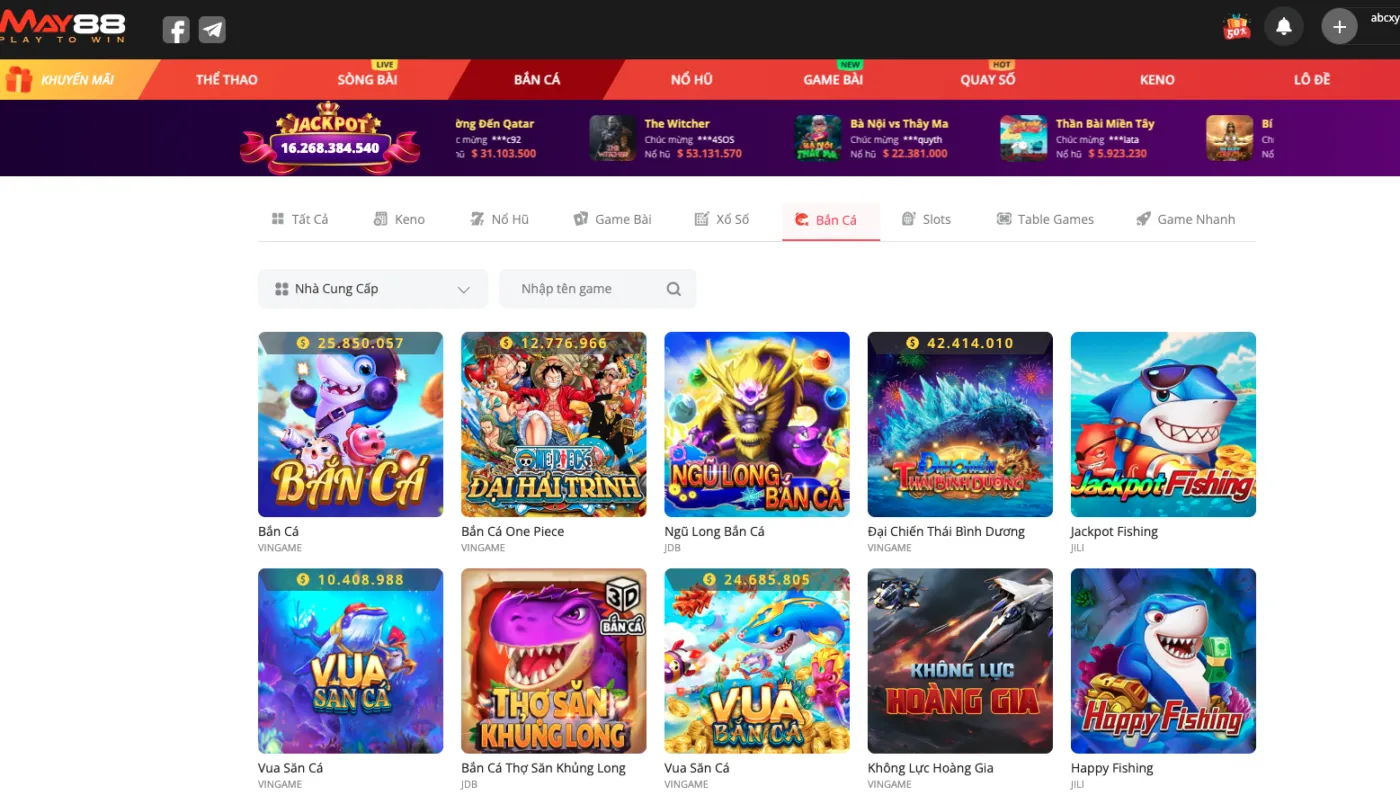The height and width of the screenshot is (795, 1400).
Task: Open the Happy Fishing game thumbnail
Action: tap(1163, 661)
